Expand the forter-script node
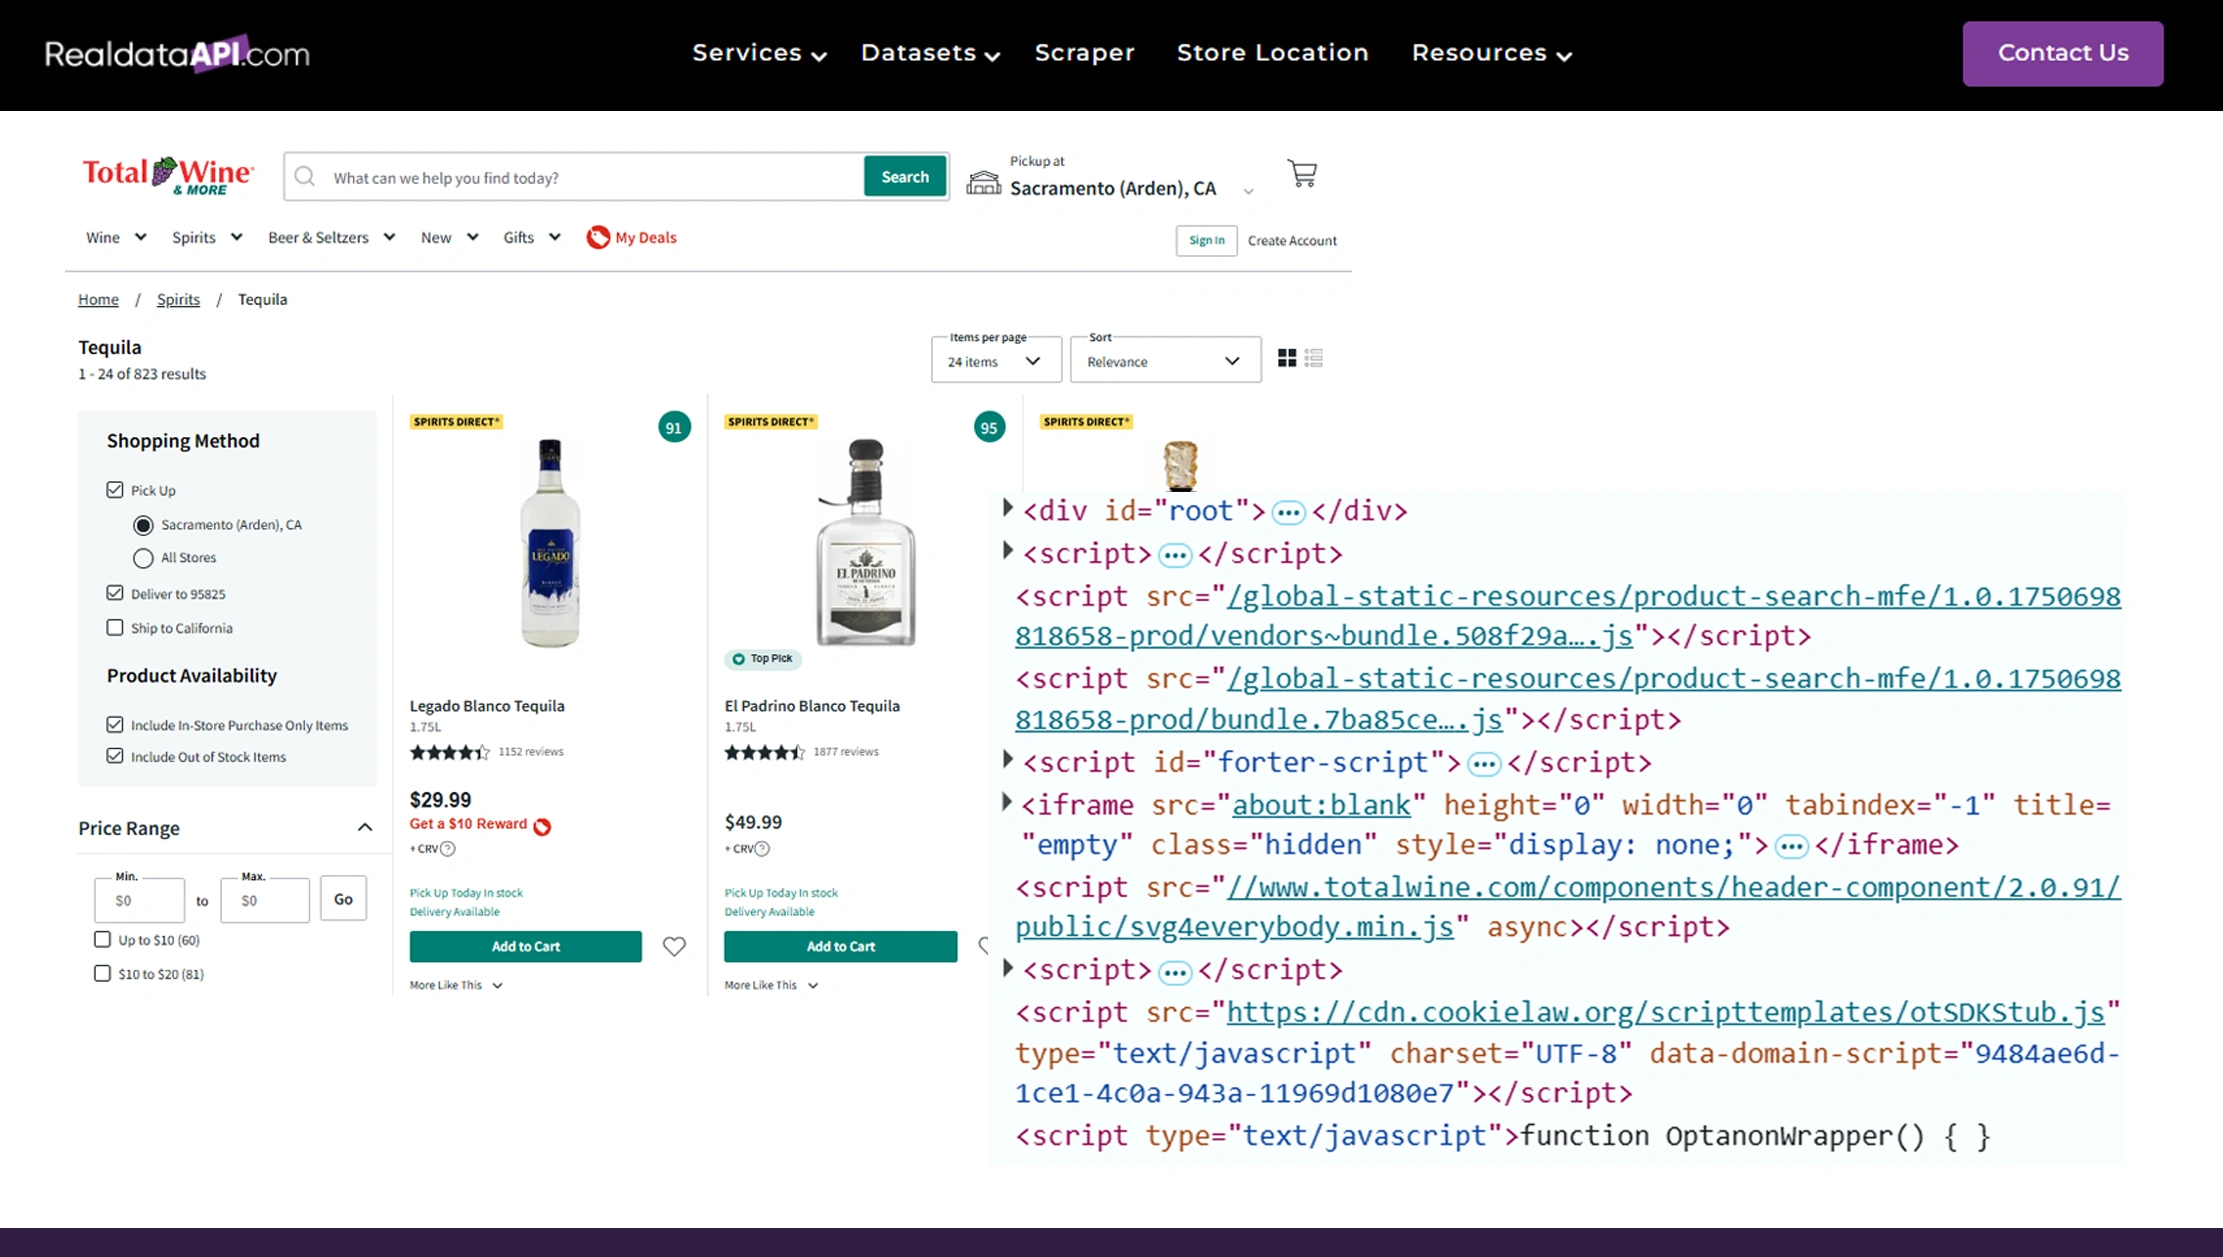Image resolution: width=2223 pixels, height=1257 pixels. click(x=1008, y=760)
